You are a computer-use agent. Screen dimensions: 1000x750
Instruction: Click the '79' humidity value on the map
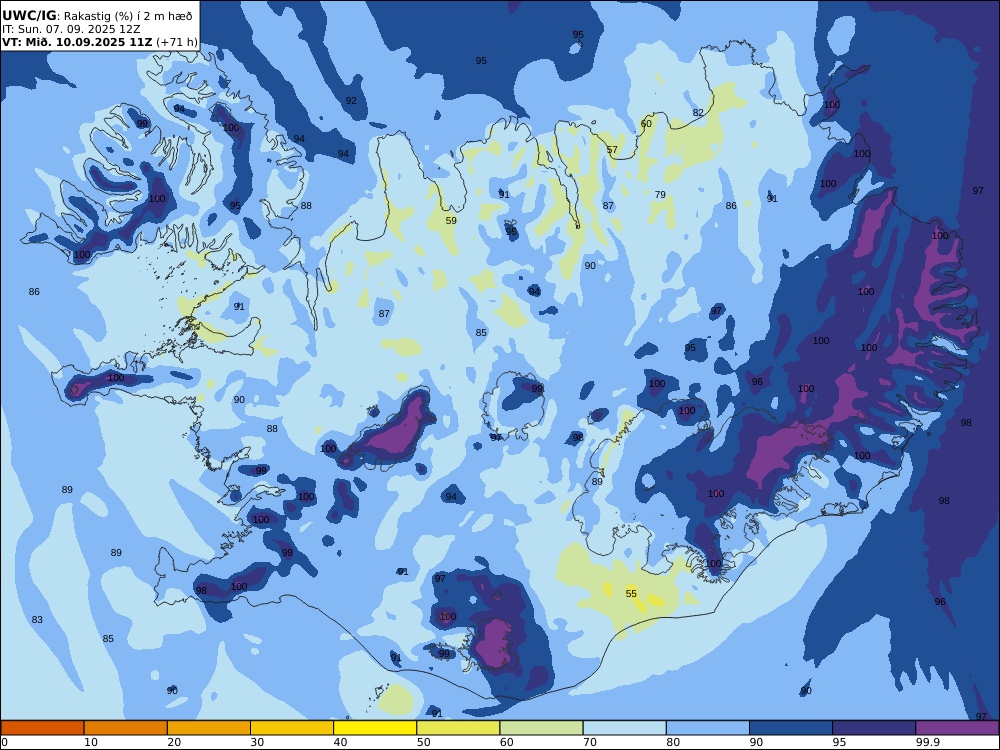tap(660, 195)
